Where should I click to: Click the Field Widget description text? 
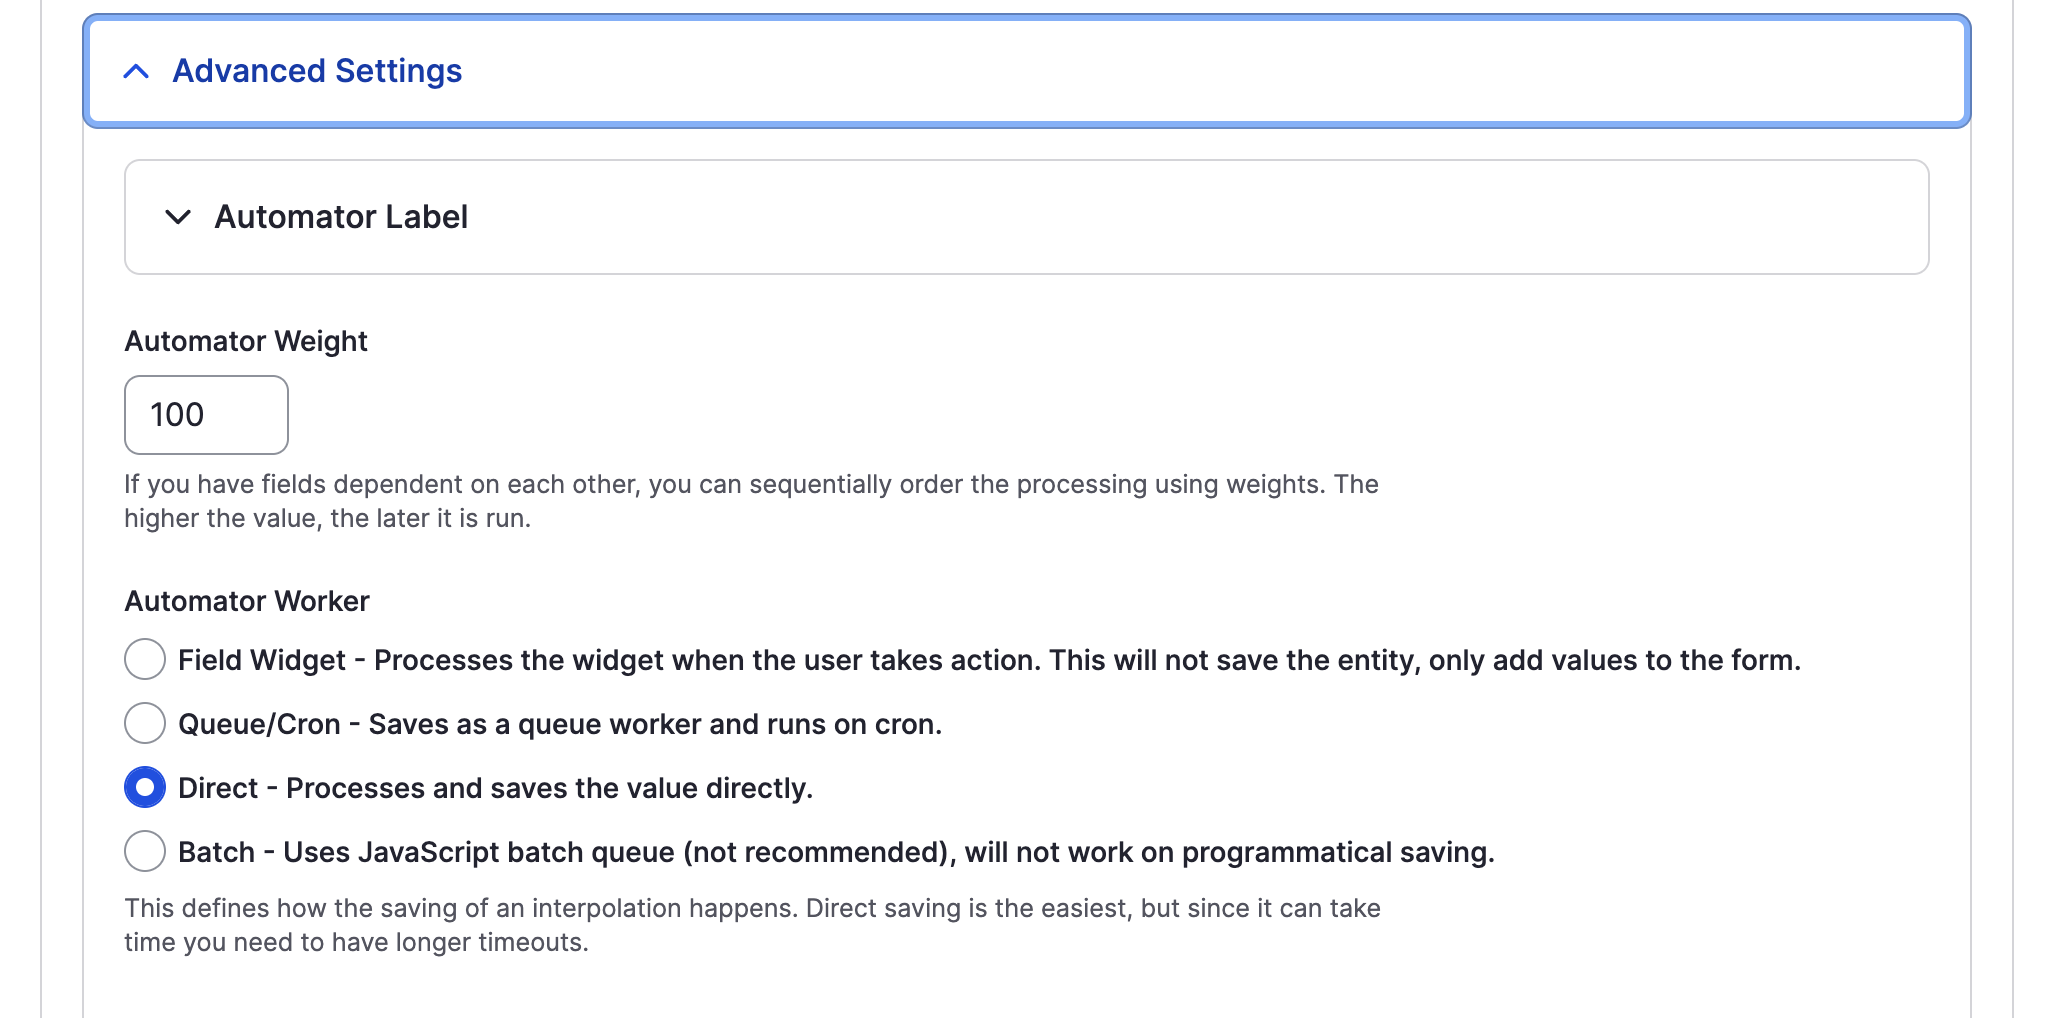[990, 659]
